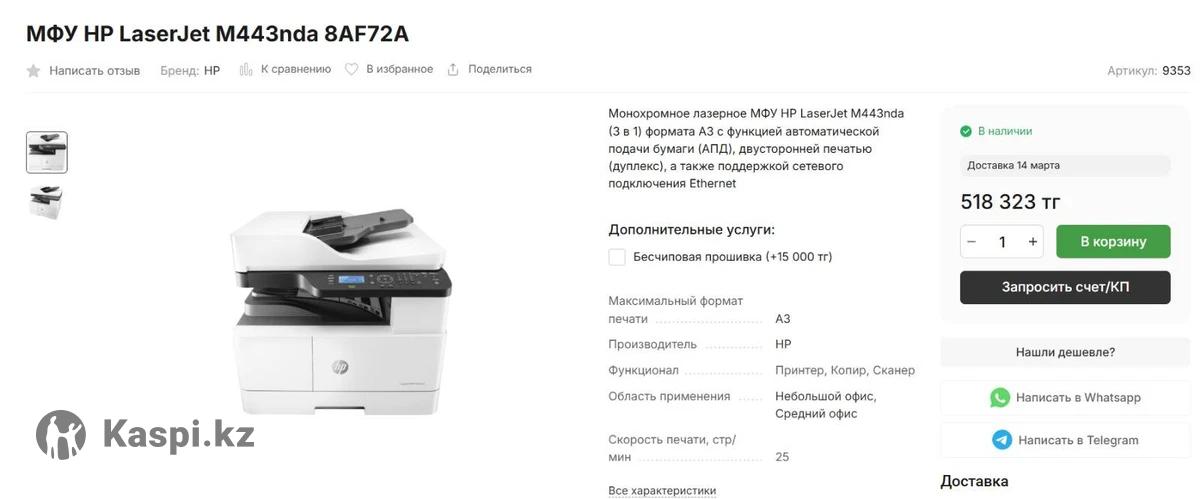Click the comparison bars icon
Image resolution: width=1200 pixels, height=499 pixels.
(246, 70)
